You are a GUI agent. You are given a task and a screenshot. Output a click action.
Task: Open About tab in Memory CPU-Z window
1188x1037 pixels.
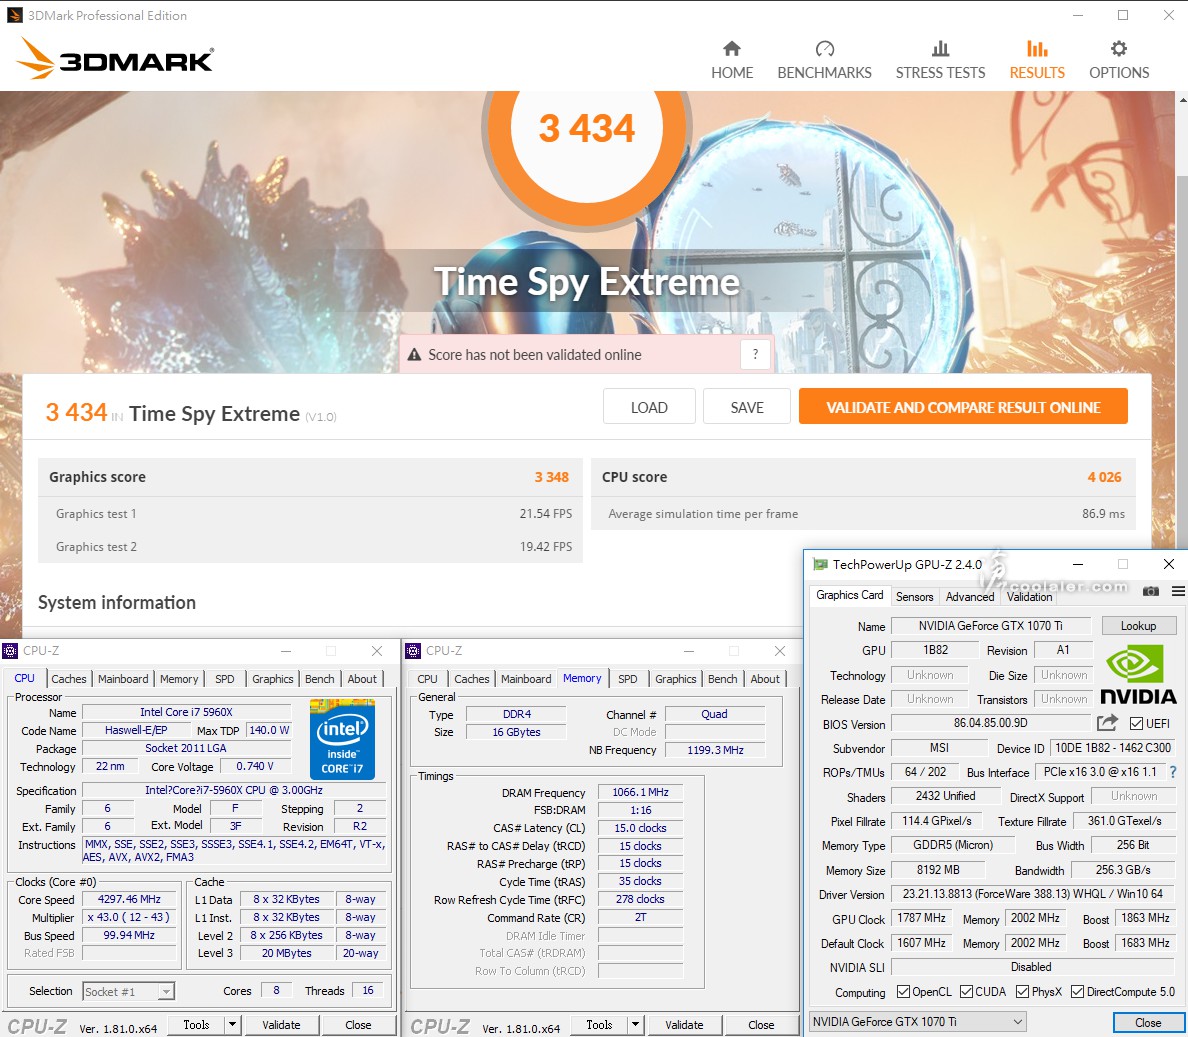click(x=764, y=679)
